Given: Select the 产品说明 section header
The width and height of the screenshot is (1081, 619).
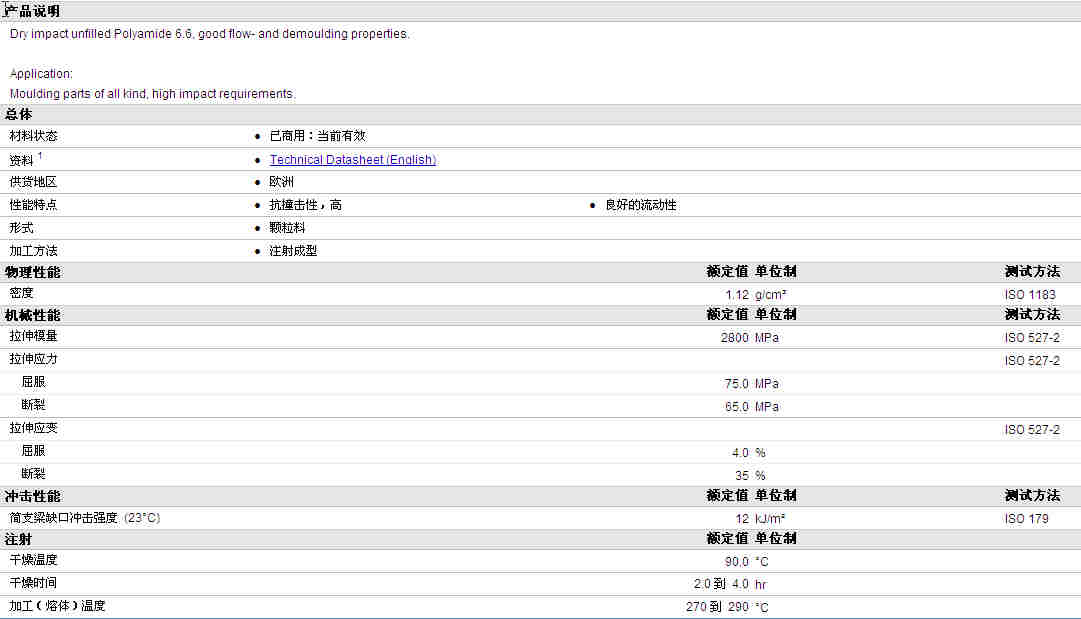Looking at the screenshot, I should (32, 12).
